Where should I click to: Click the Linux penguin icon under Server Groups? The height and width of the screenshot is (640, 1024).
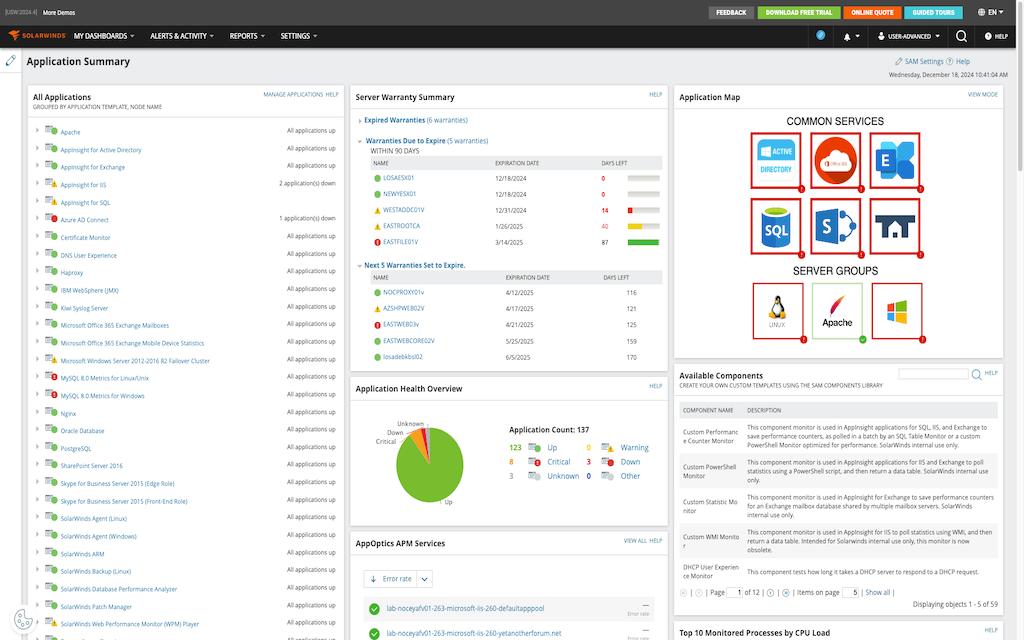tap(779, 311)
